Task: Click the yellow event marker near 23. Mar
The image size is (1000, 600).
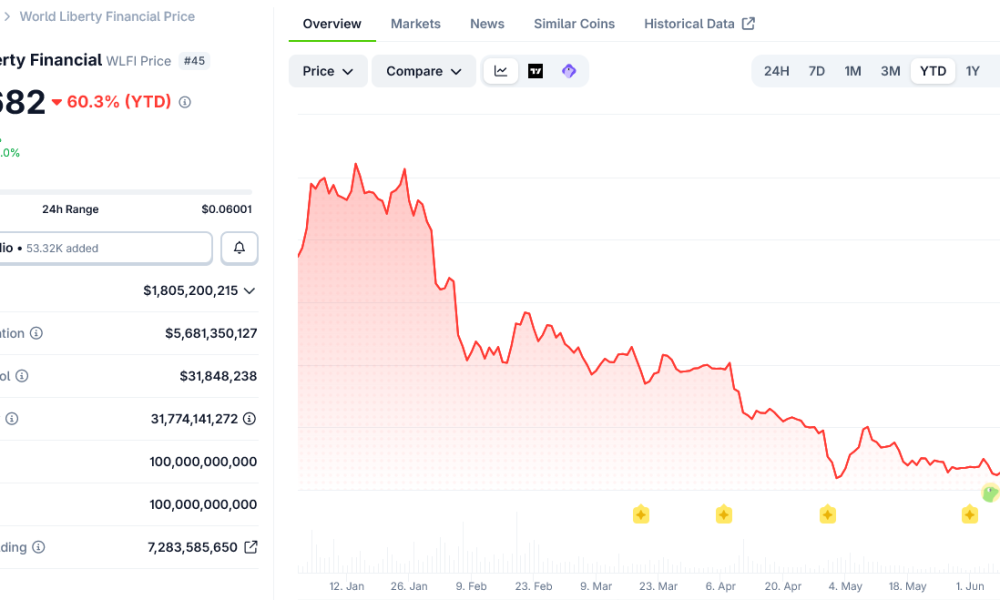Action: pyautogui.click(x=641, y=514)
